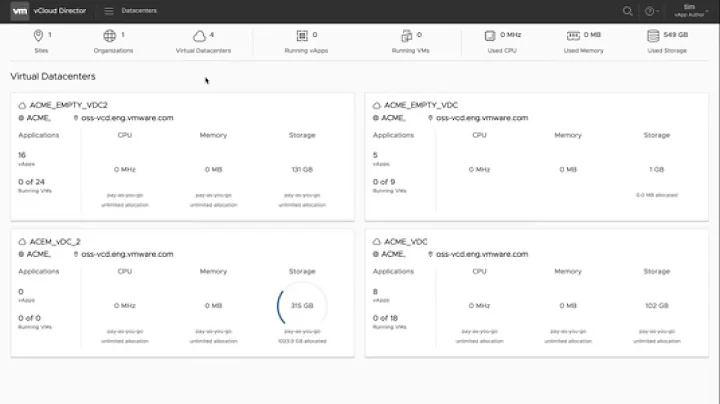The height and width of the screenshot is (404, 720).
Task: Click the 549 GB used storage value
Action: [675, 35]
